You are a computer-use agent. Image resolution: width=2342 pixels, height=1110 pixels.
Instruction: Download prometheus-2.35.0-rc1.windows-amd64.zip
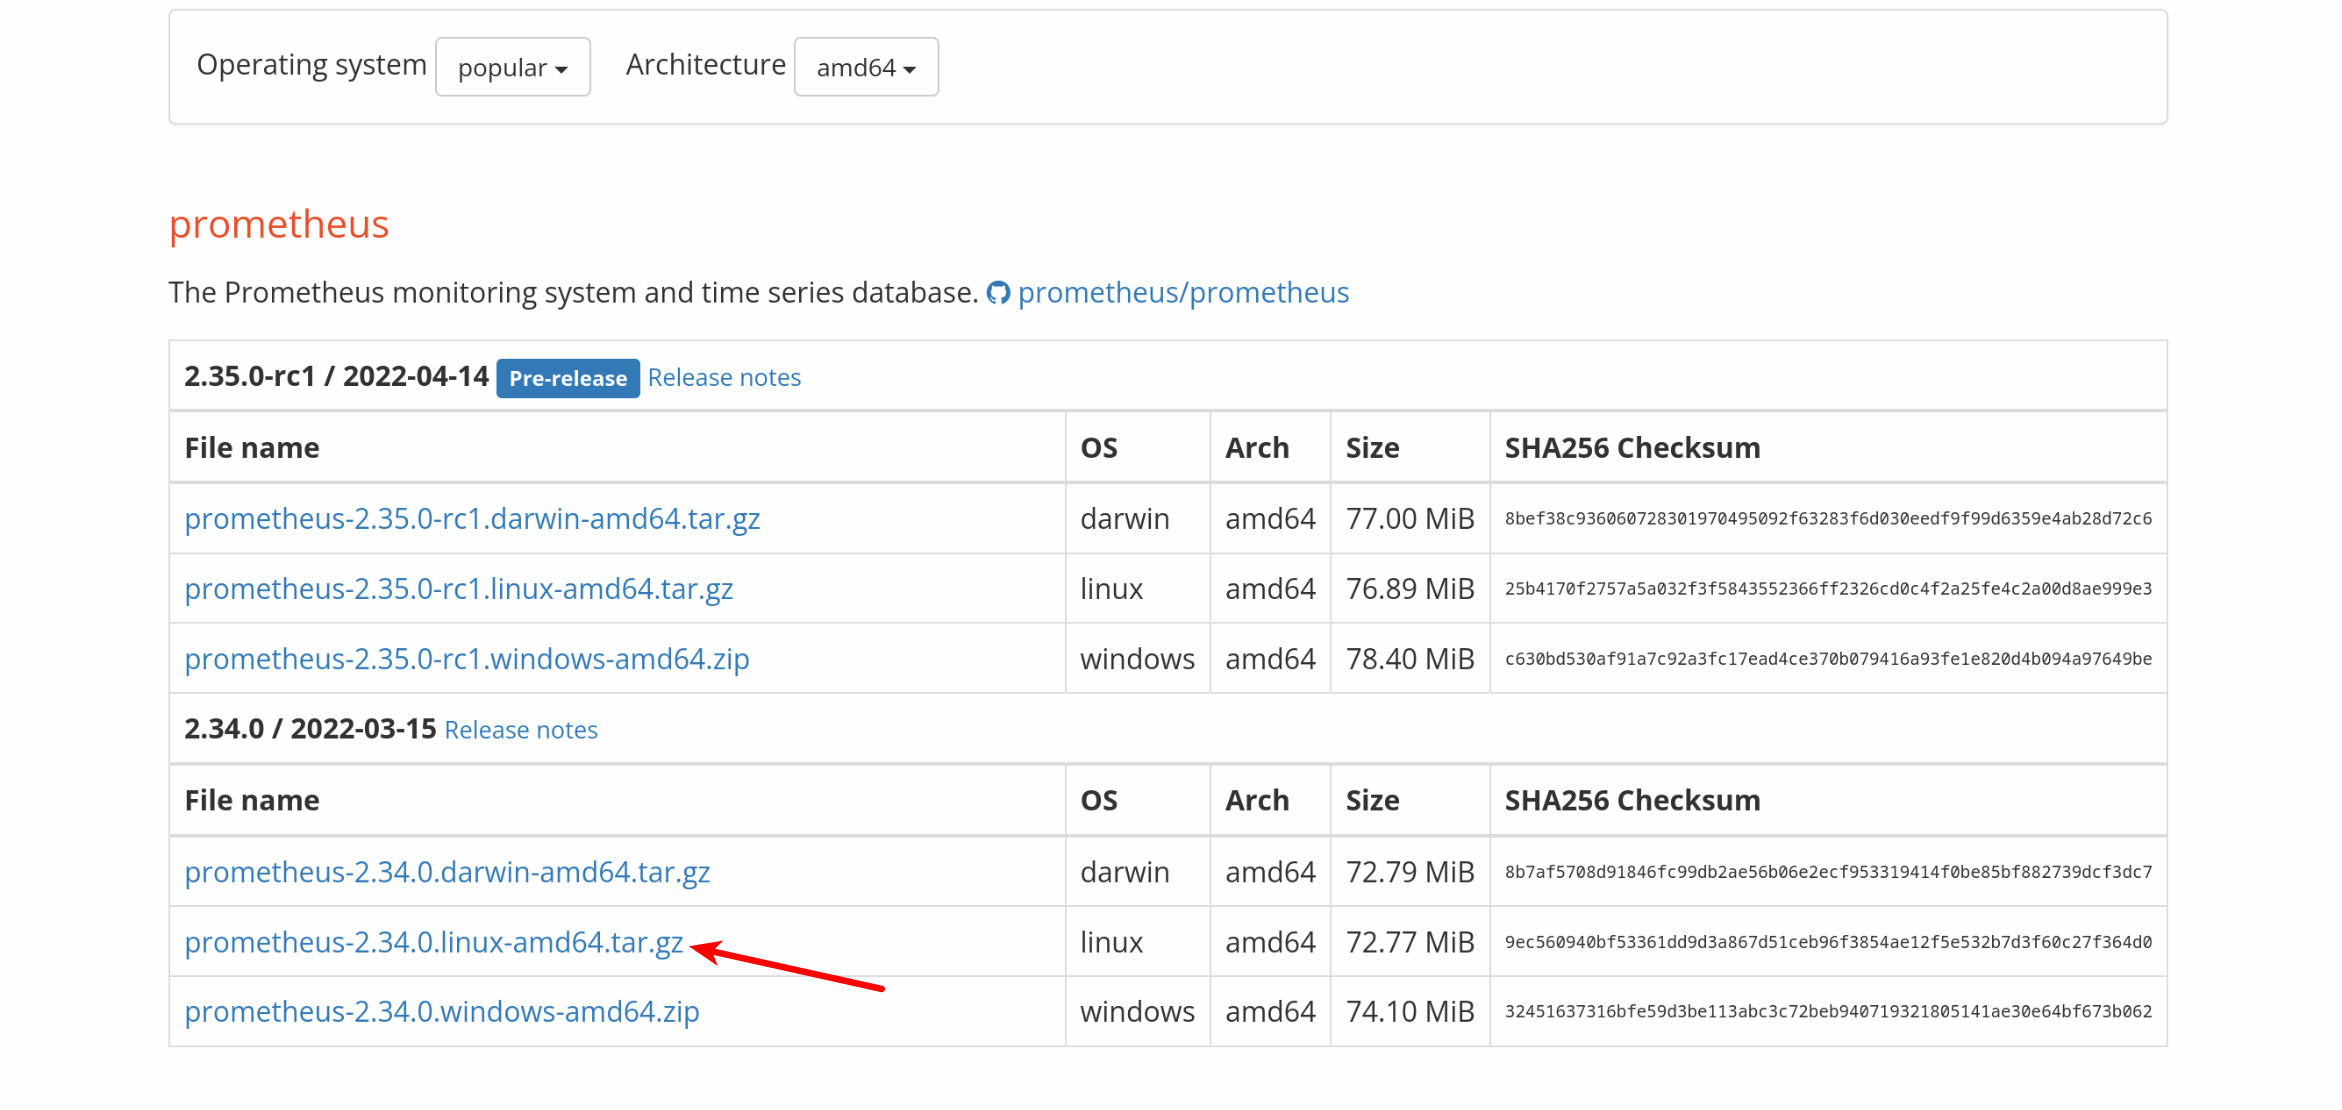point(466,659)
